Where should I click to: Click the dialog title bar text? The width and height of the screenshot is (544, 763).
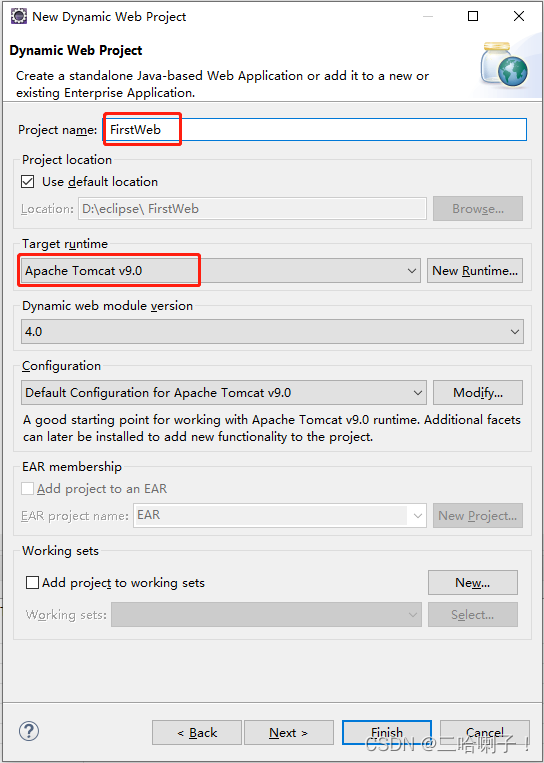109,17
